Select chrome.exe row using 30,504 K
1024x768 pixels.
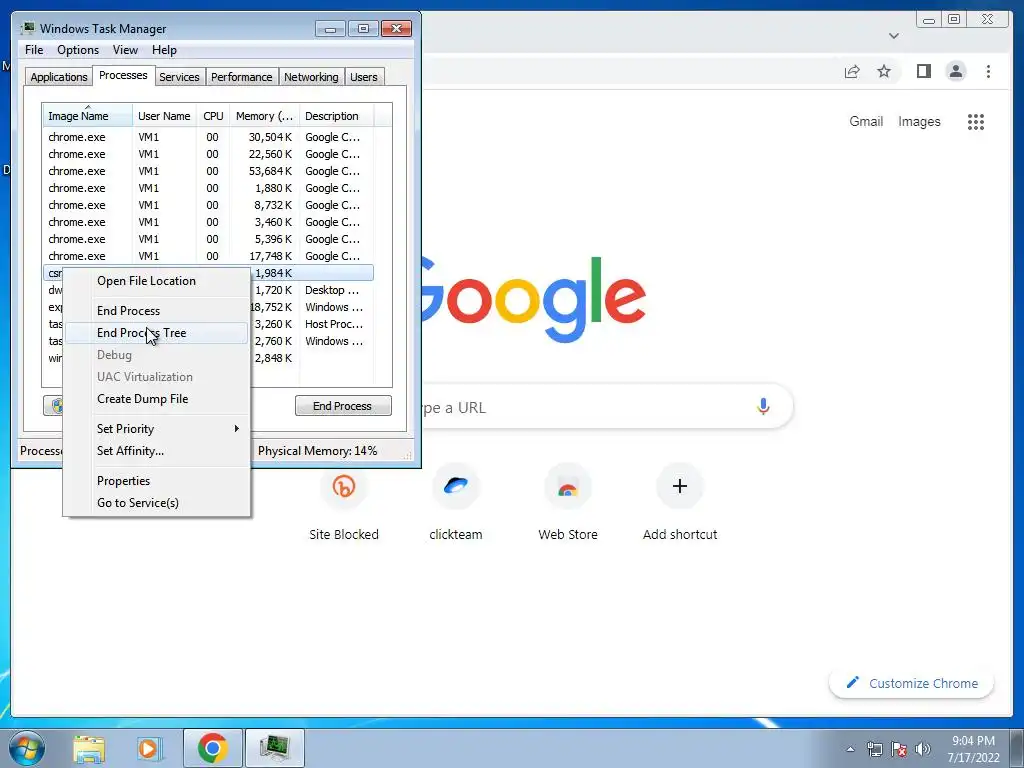208,137
